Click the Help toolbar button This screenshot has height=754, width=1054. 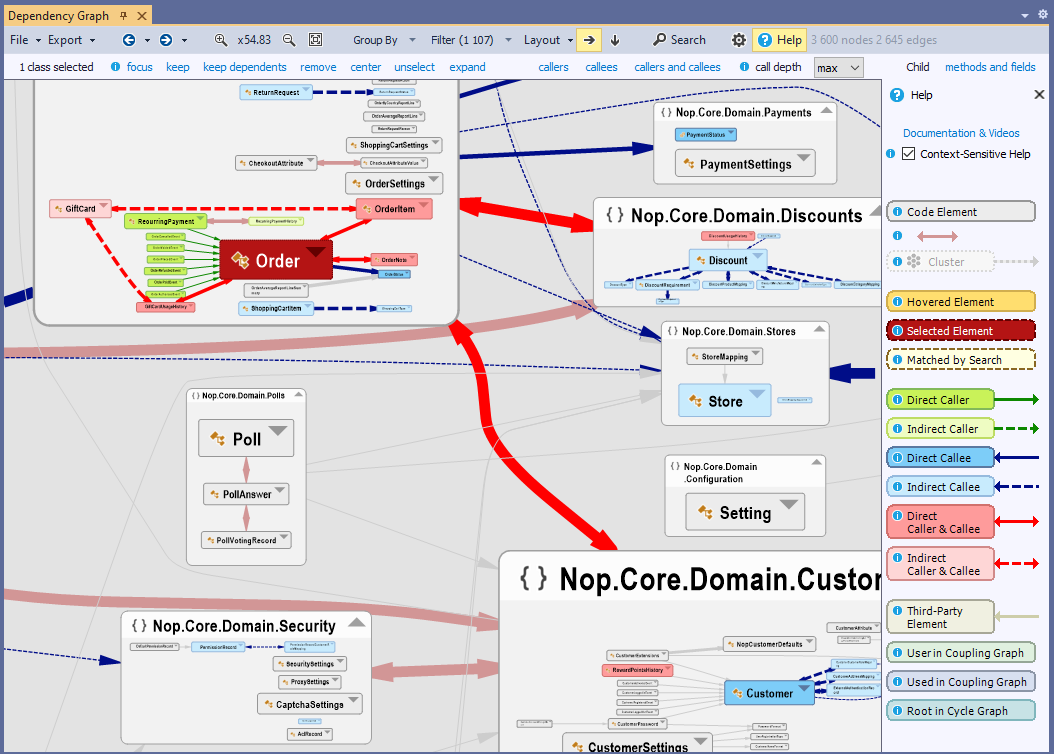(x=780, y=40)
